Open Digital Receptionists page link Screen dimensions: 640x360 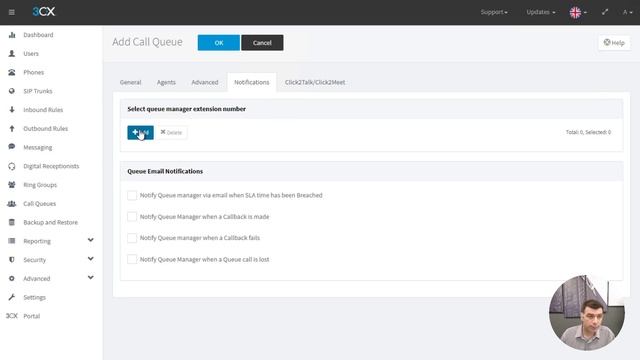(51, 166)
